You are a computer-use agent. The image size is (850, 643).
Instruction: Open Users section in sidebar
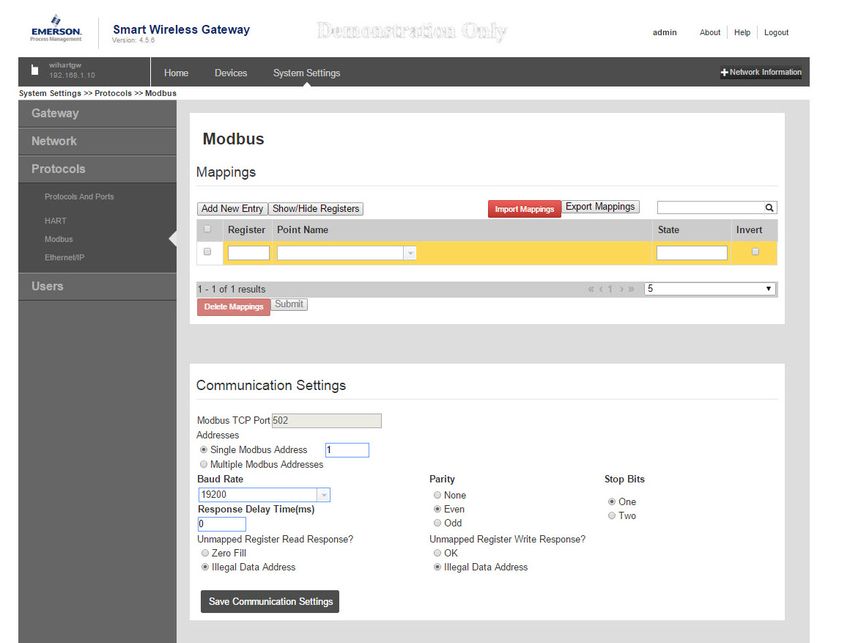[x=98, y=286]
